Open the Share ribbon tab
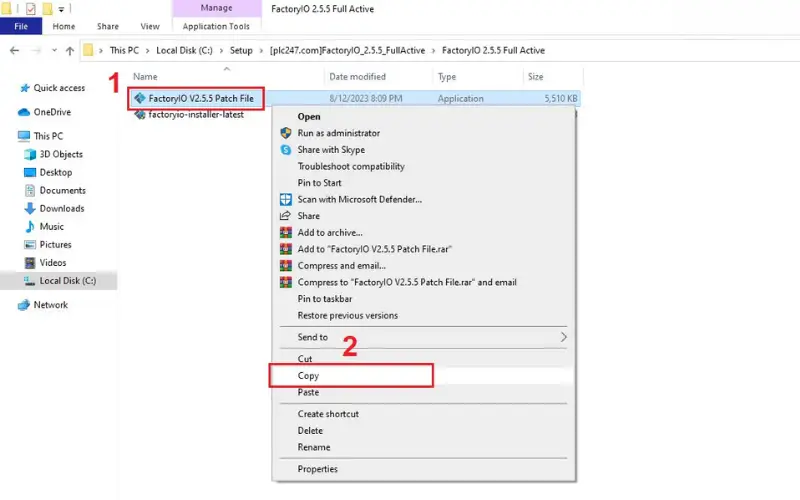Image resolution: width=800 pixels, height=500 pixels. click(108, 26)
